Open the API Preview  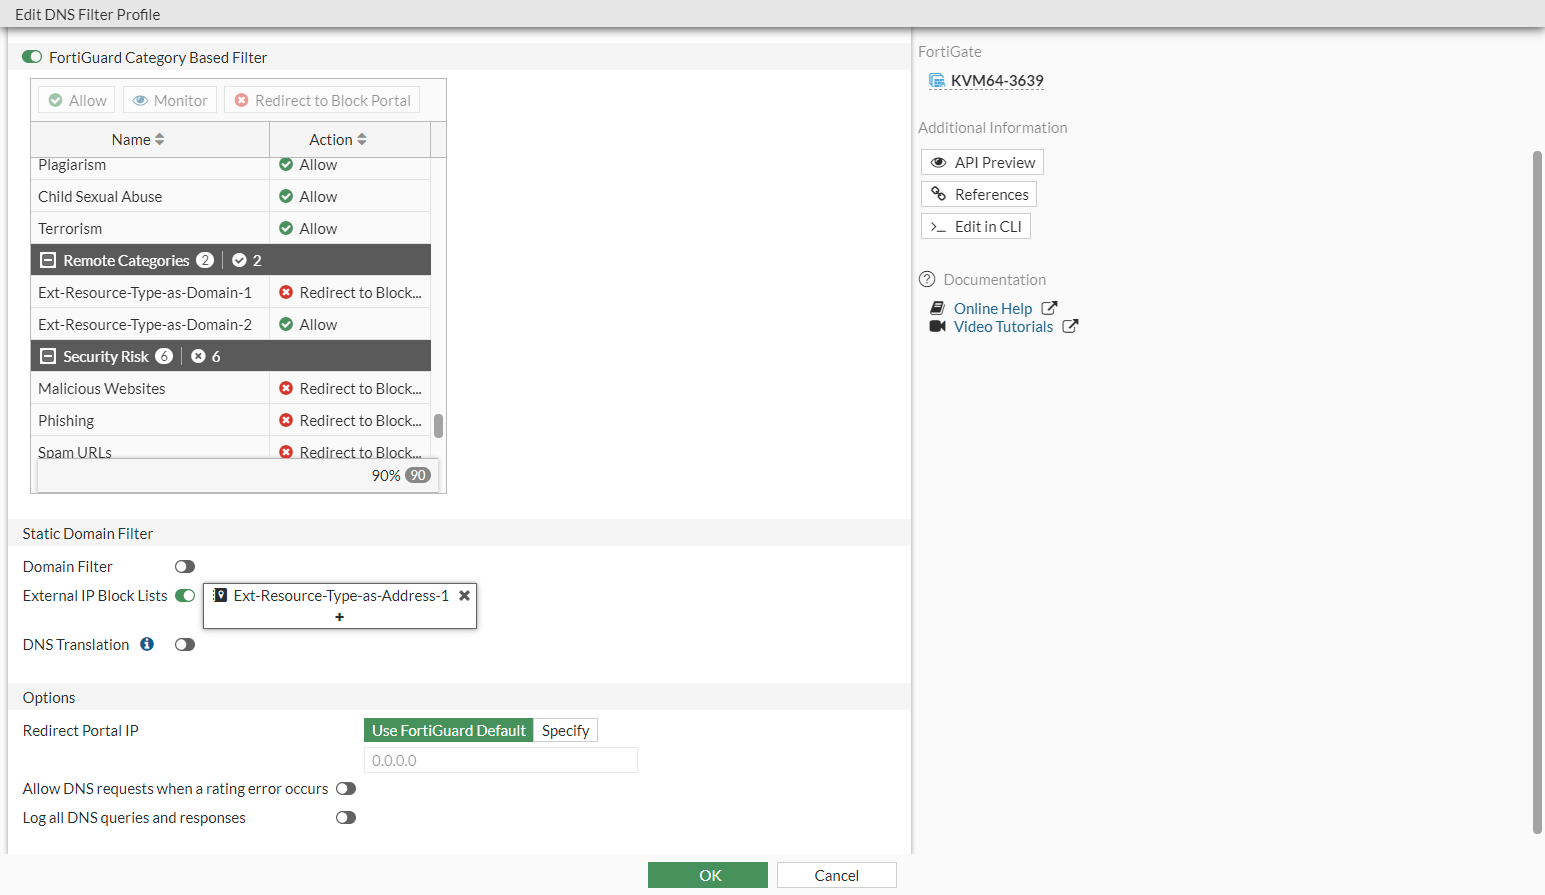(982, 162)
